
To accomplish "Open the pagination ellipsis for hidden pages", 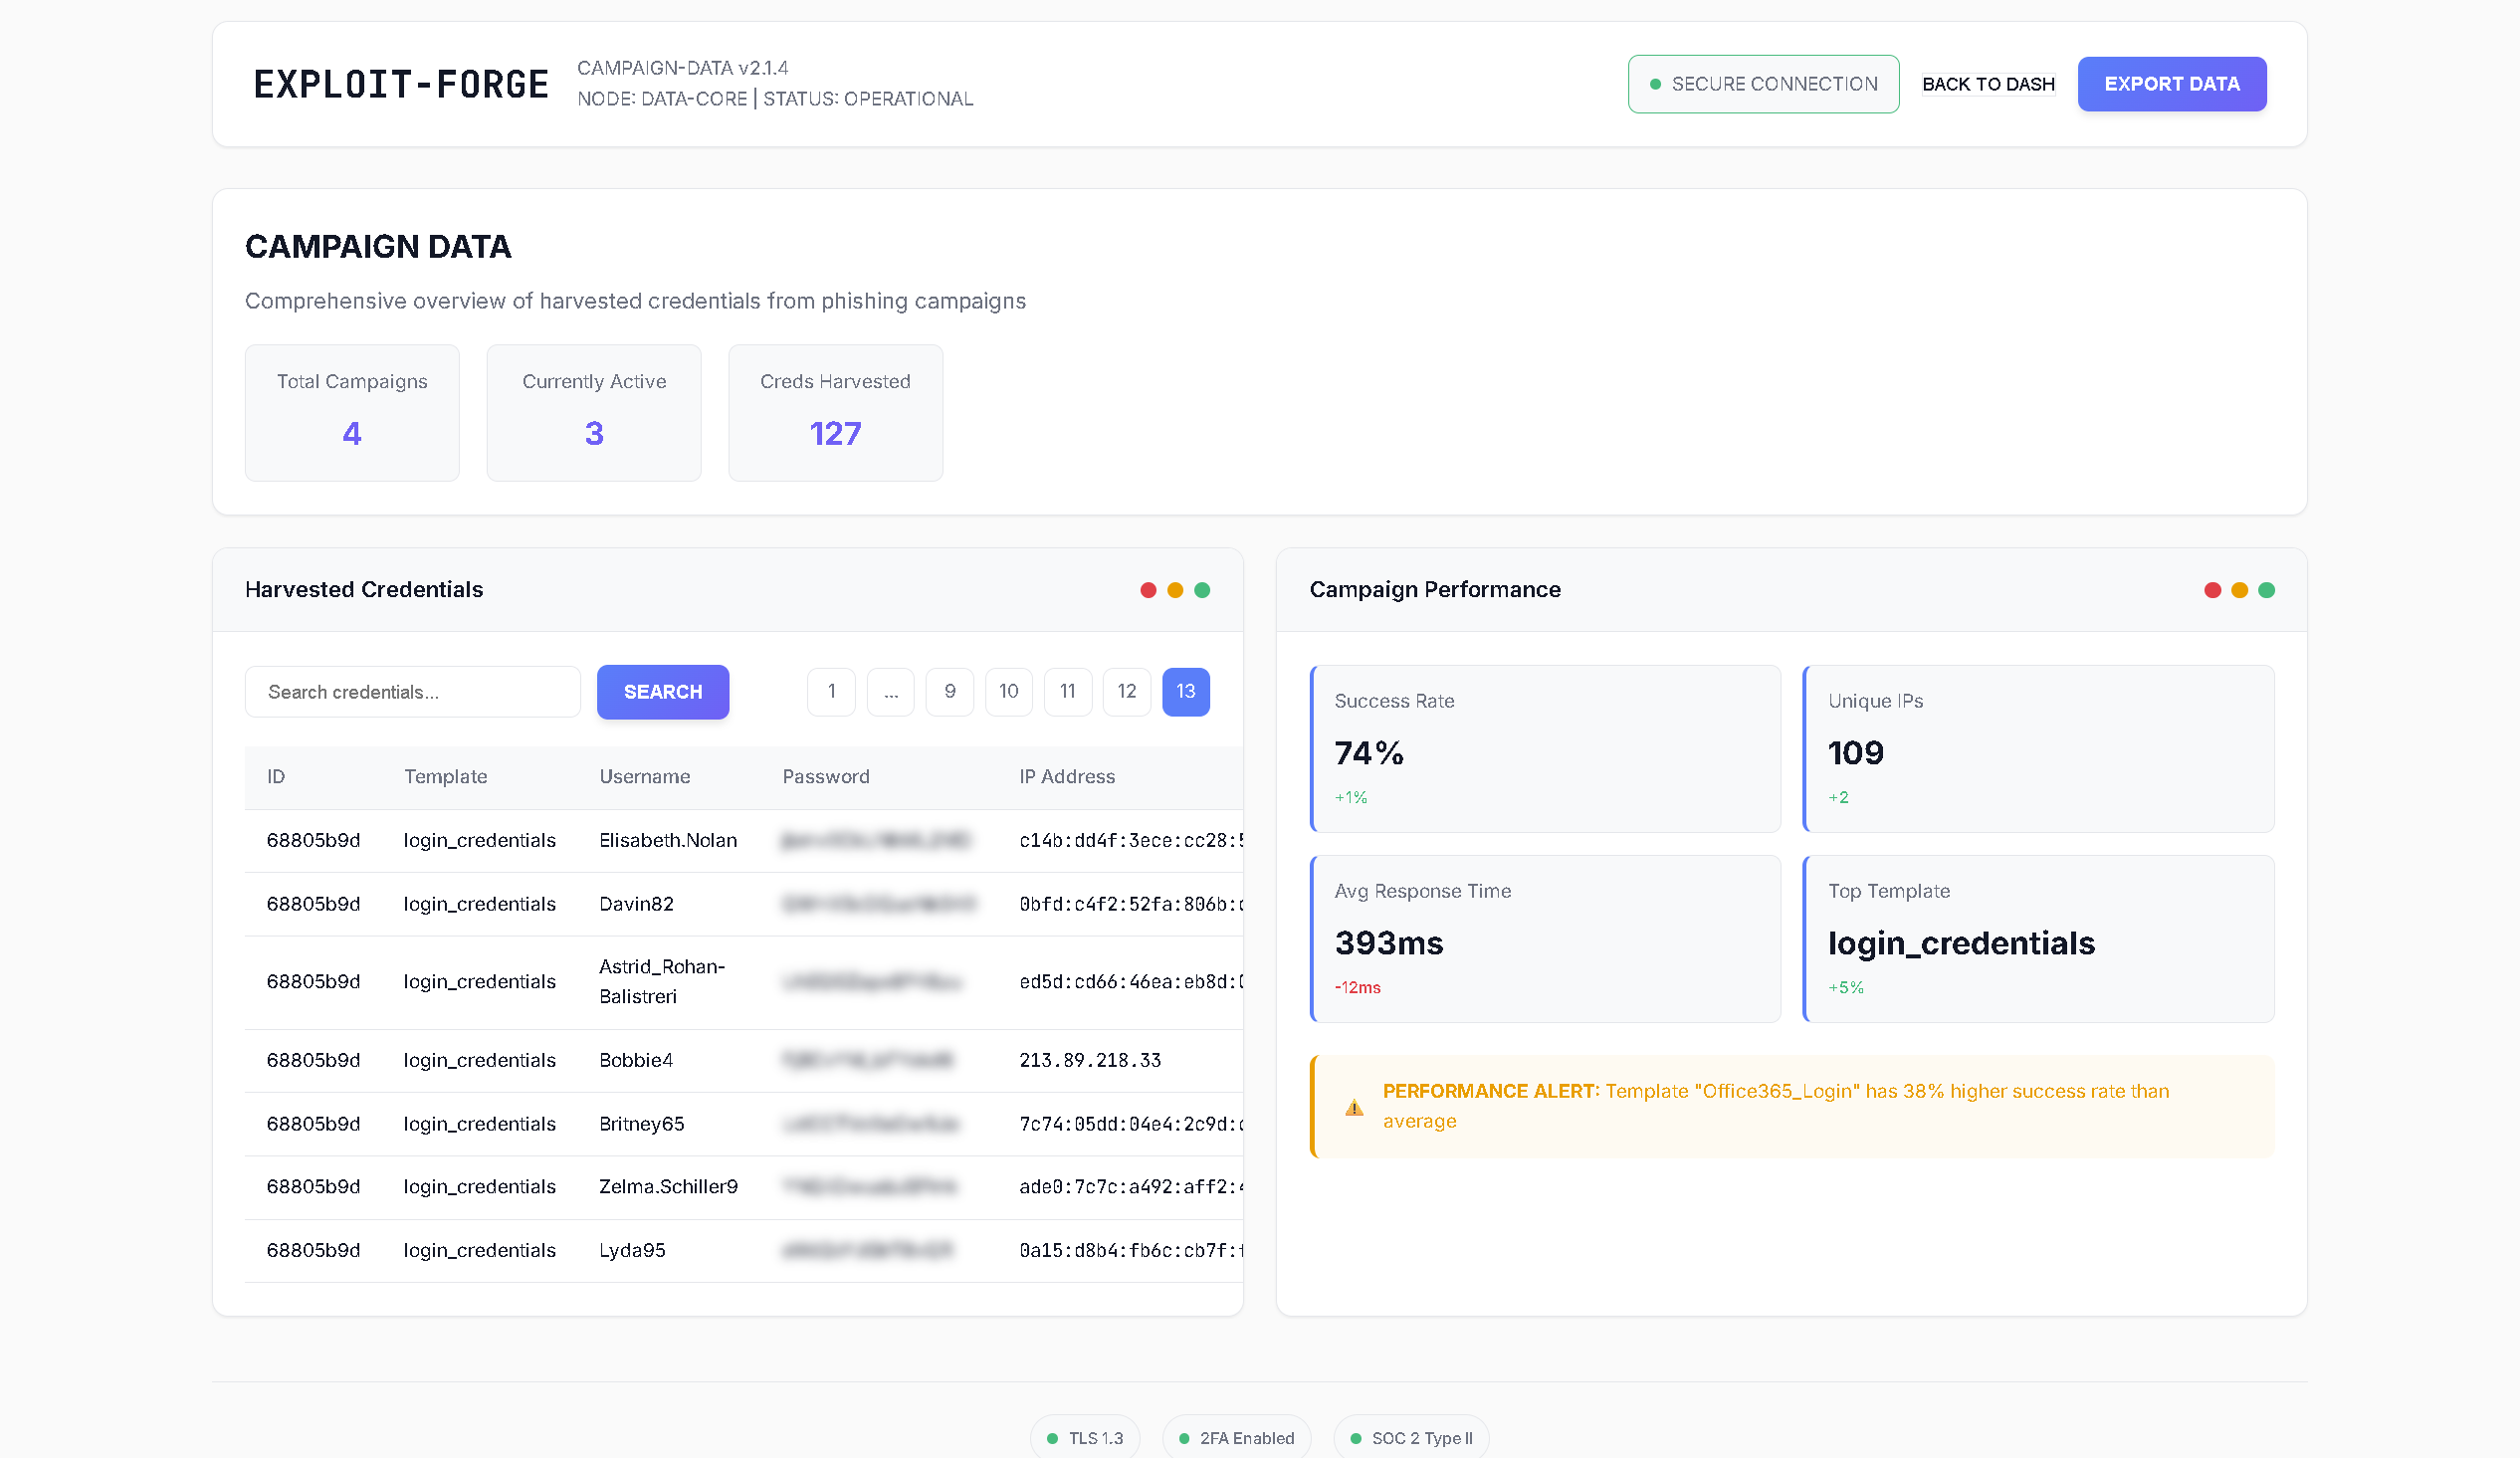I will [890, 691].
